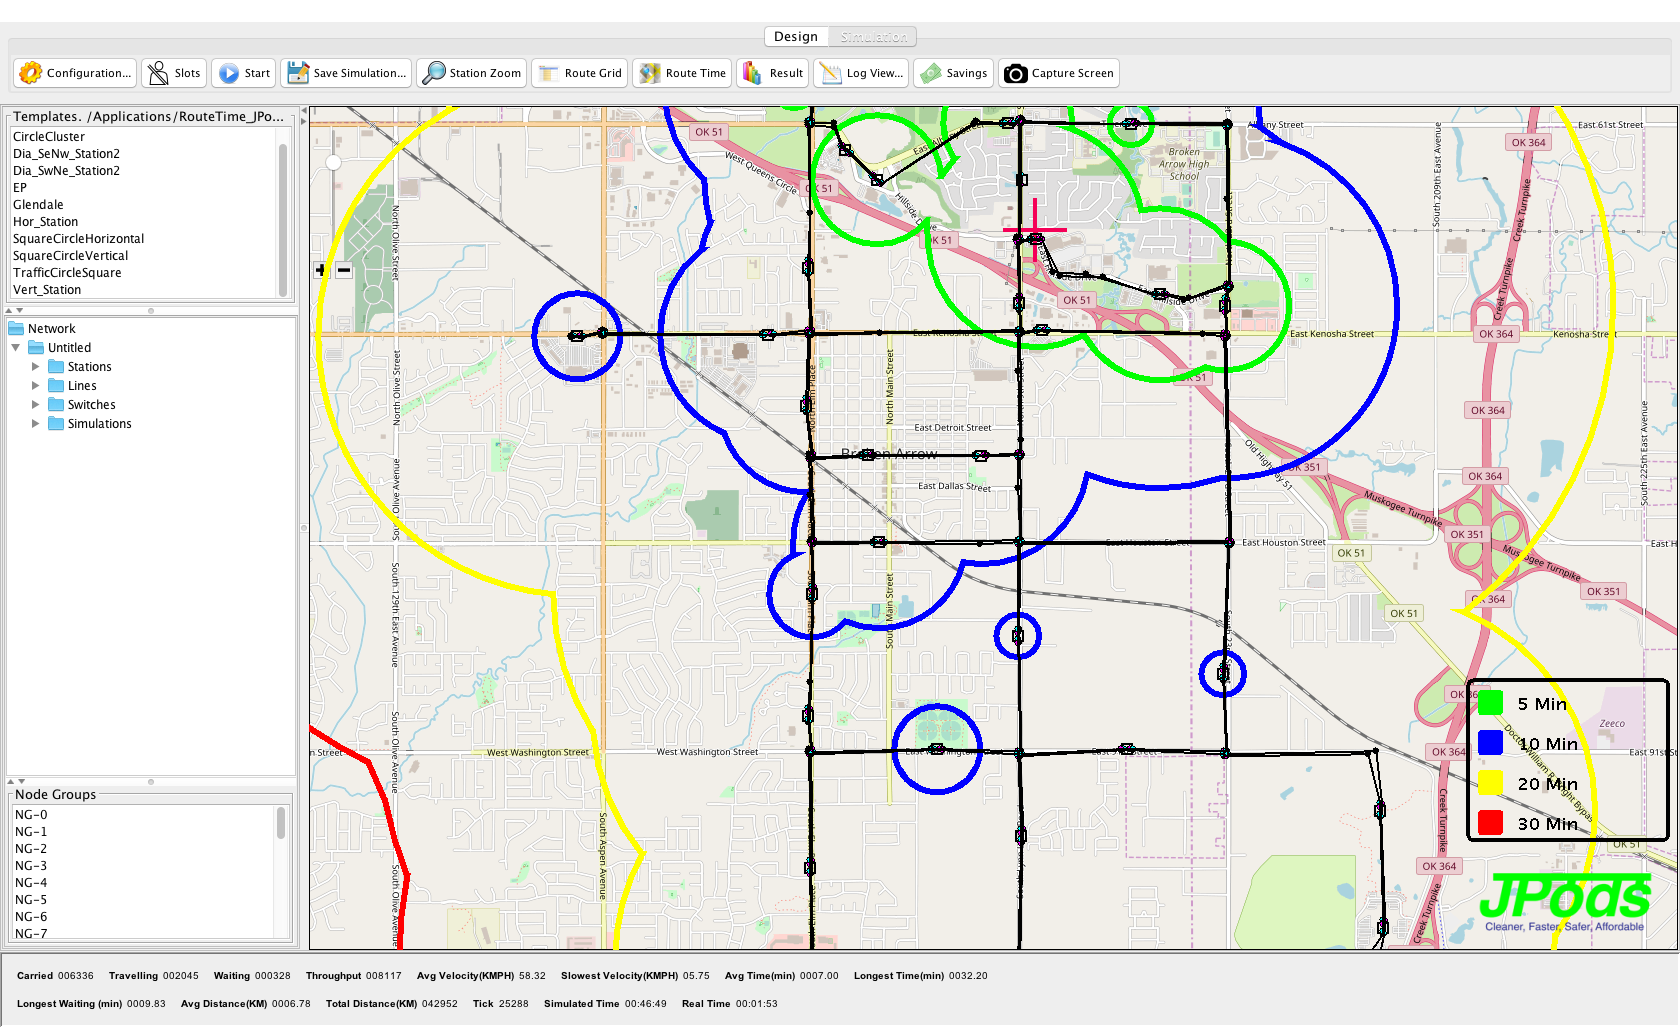This screenshot has height=1027, width=1680.
Task: Select the Design tab
Action: pyautogui.click(x=796, y=37)
